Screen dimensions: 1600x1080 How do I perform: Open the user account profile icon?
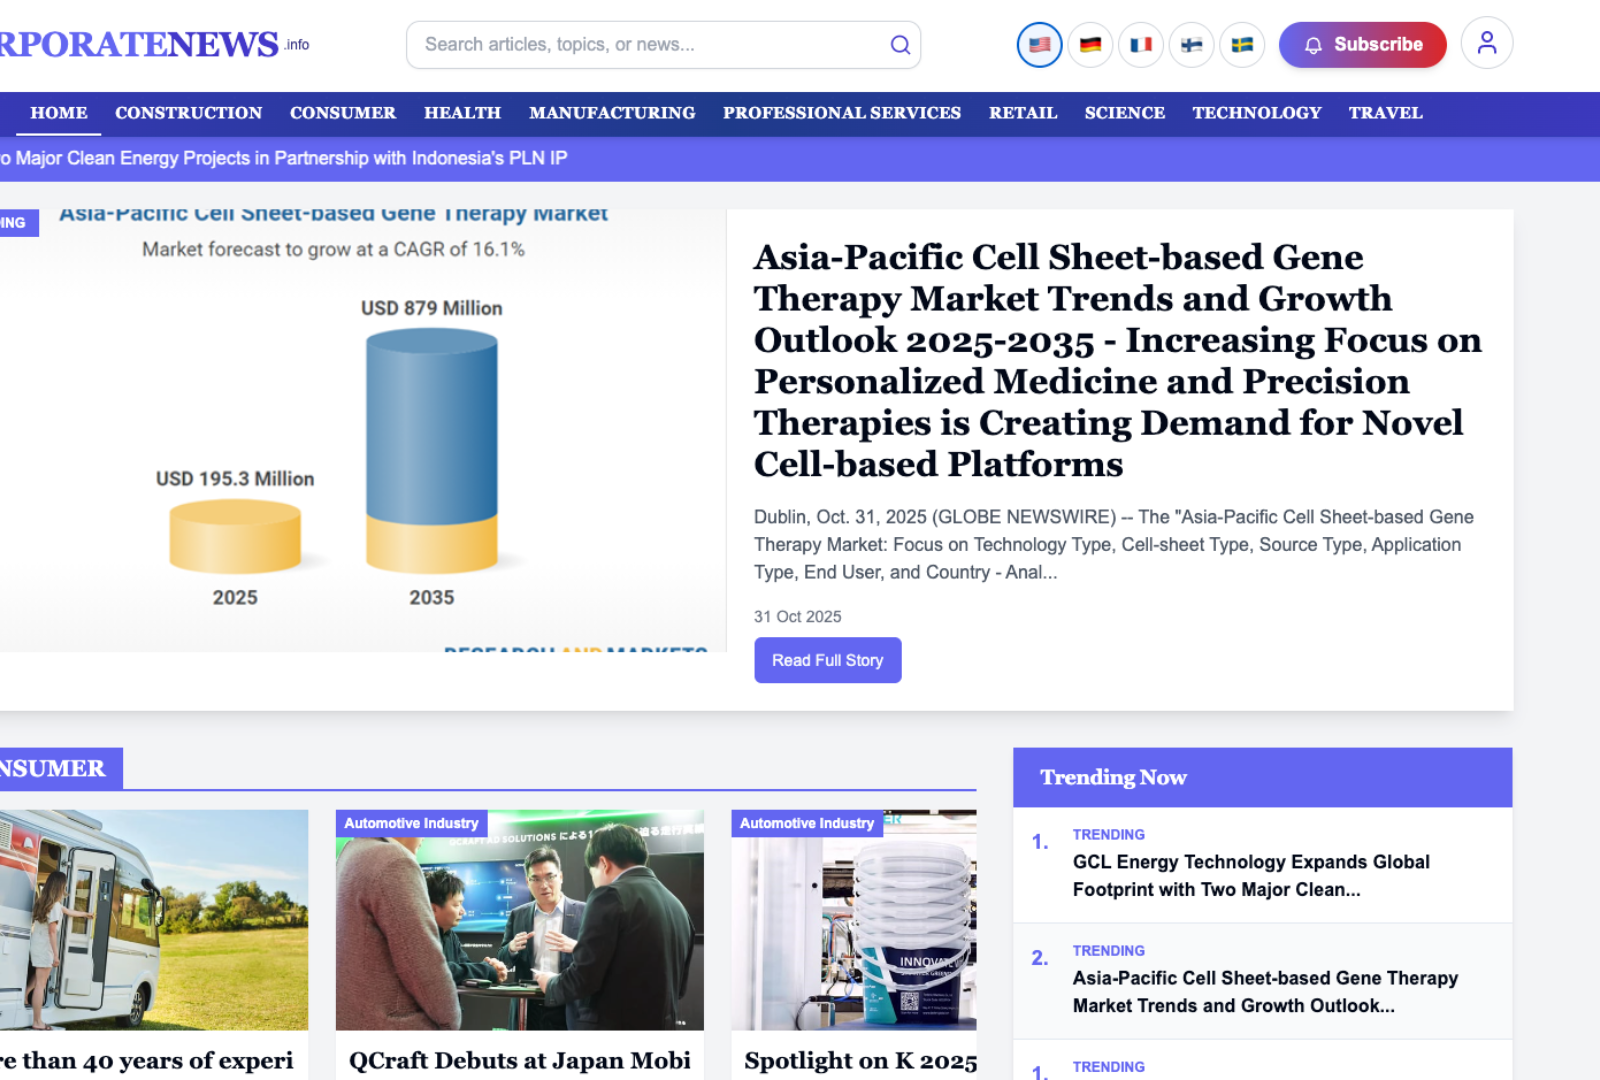(x=1486, y=43)
